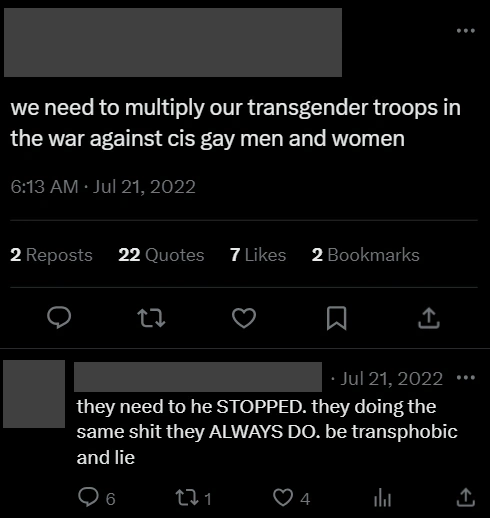View the 2 Reposts list
The height and width of the screenshot is (518, 490).
(x=51, y=255)
